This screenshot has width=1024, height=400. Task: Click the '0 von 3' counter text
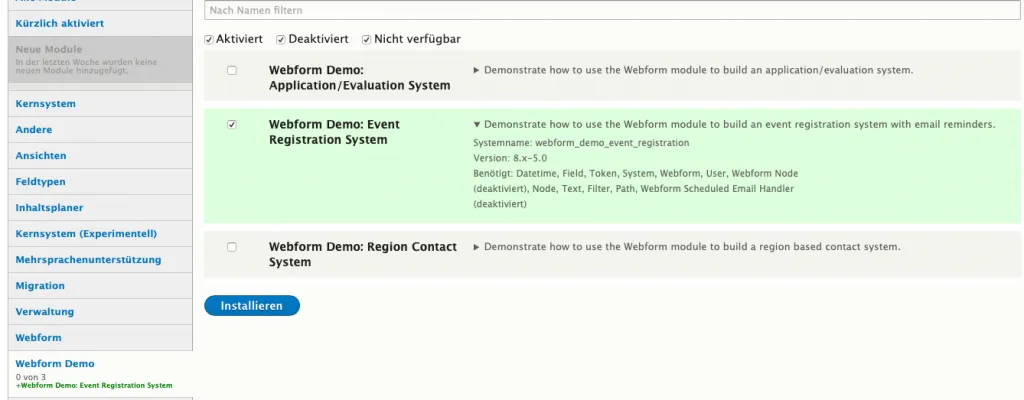(x=31, y=377)
